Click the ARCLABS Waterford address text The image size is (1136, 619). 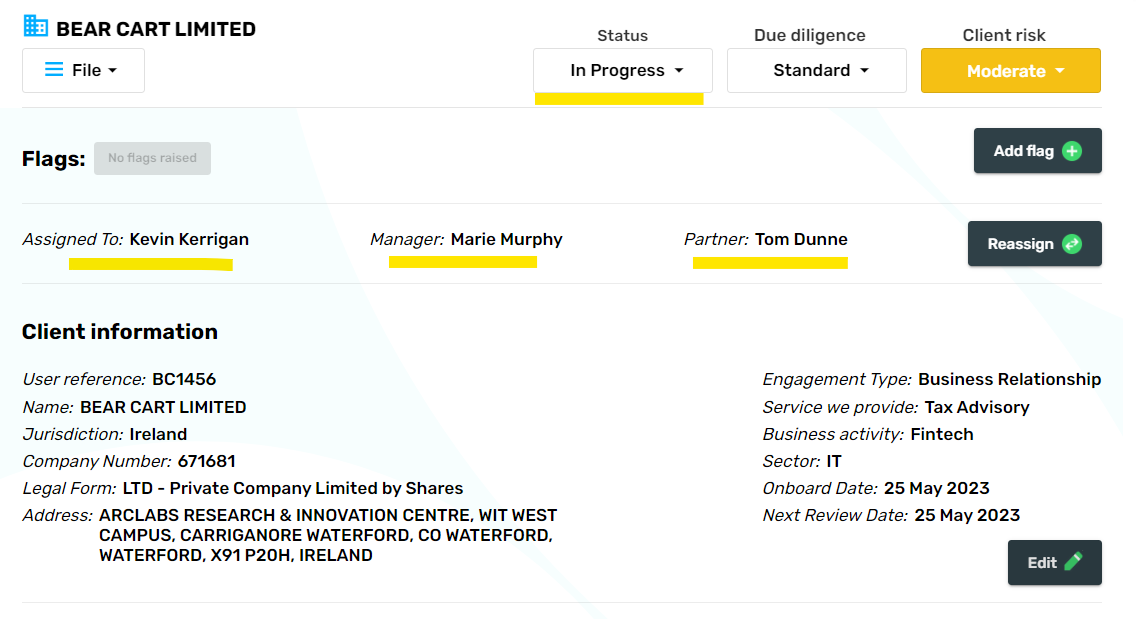coord(327,535)
